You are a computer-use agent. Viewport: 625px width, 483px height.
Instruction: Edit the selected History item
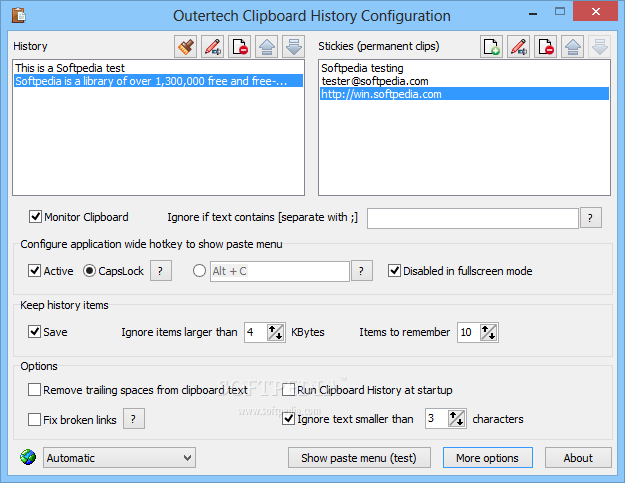coord(212,47)
